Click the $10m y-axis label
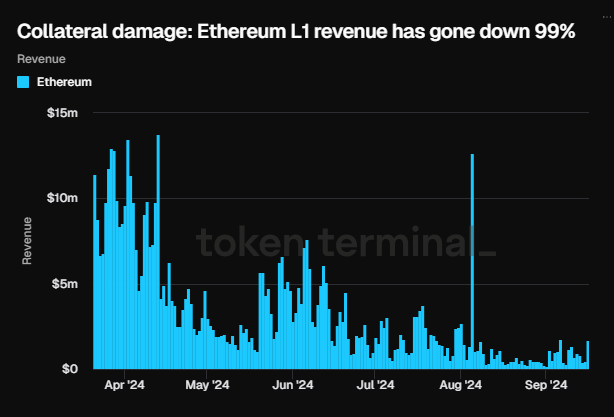The height and width of the screenshot is (417, 614). coord(62,198)
